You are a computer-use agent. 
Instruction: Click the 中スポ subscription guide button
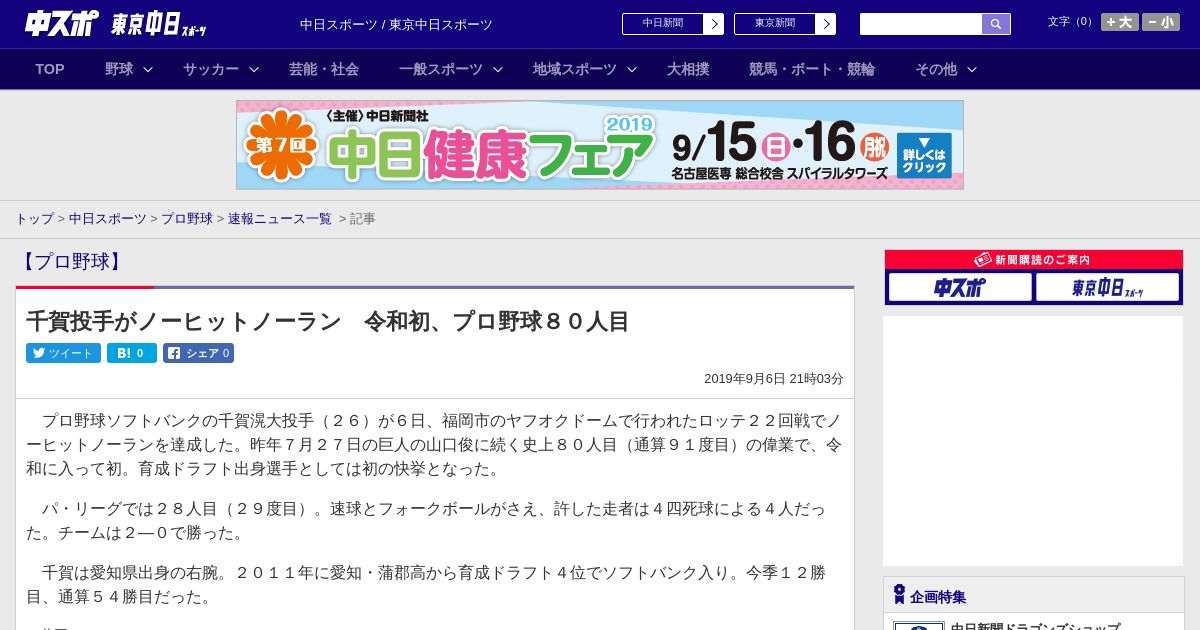click(x=960, y=288)
